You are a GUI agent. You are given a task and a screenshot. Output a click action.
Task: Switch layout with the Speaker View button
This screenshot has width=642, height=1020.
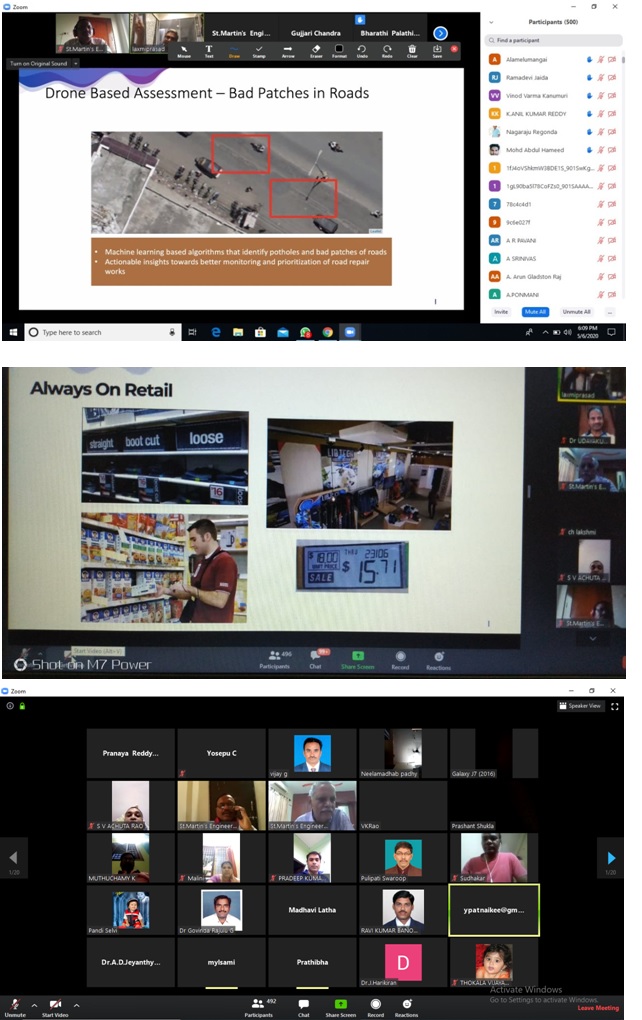[580, 706]
